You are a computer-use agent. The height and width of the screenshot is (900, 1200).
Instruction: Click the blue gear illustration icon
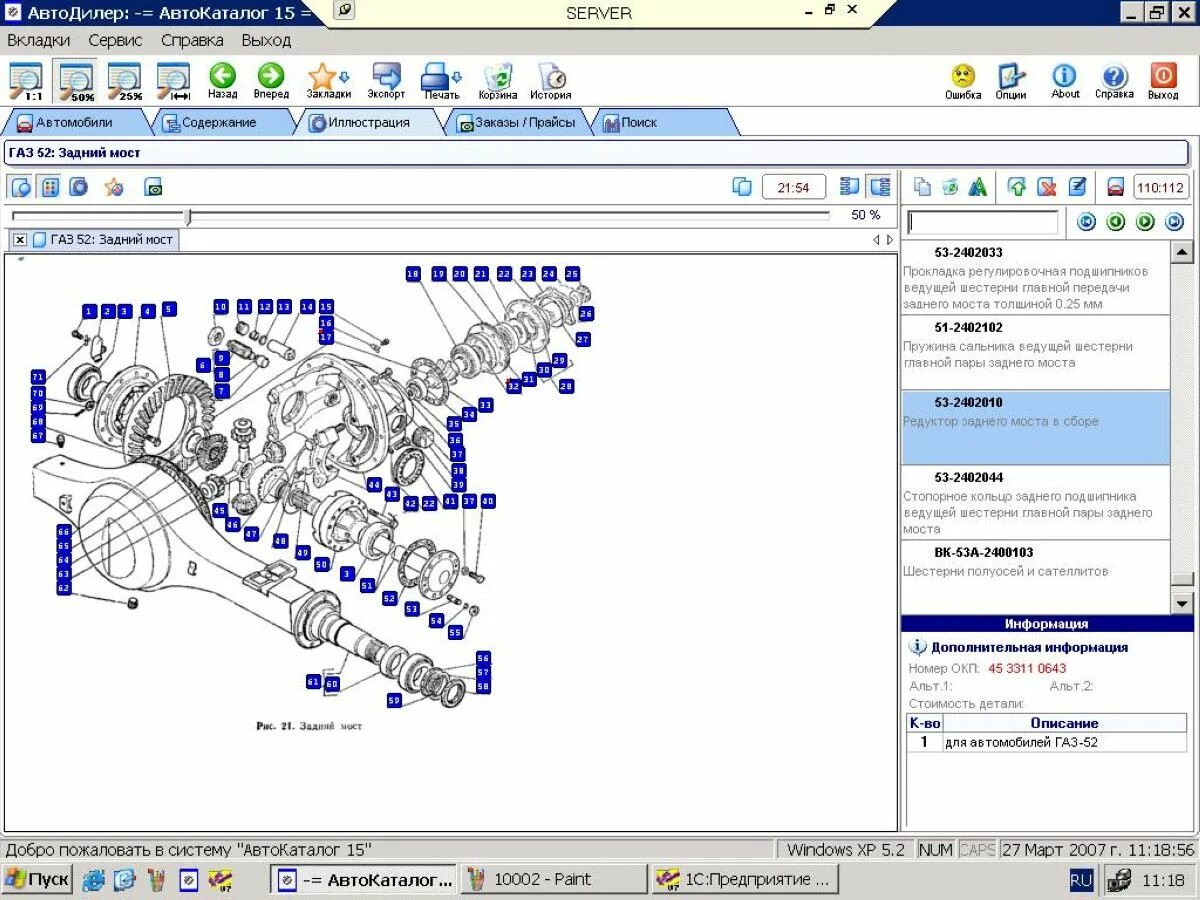78,187
